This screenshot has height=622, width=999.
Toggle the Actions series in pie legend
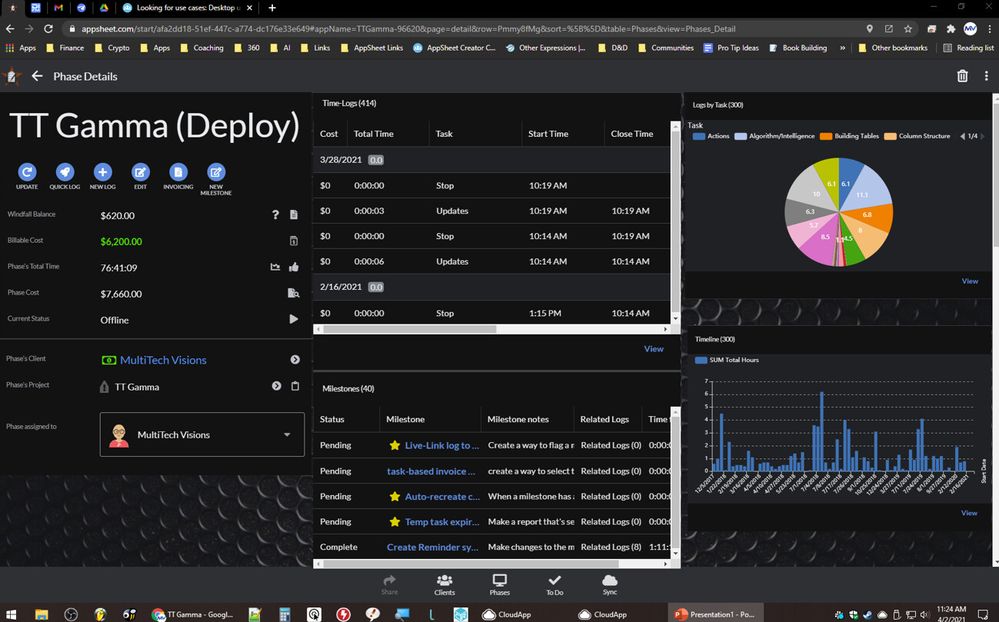pyautogui.click(x=710, y=136)
